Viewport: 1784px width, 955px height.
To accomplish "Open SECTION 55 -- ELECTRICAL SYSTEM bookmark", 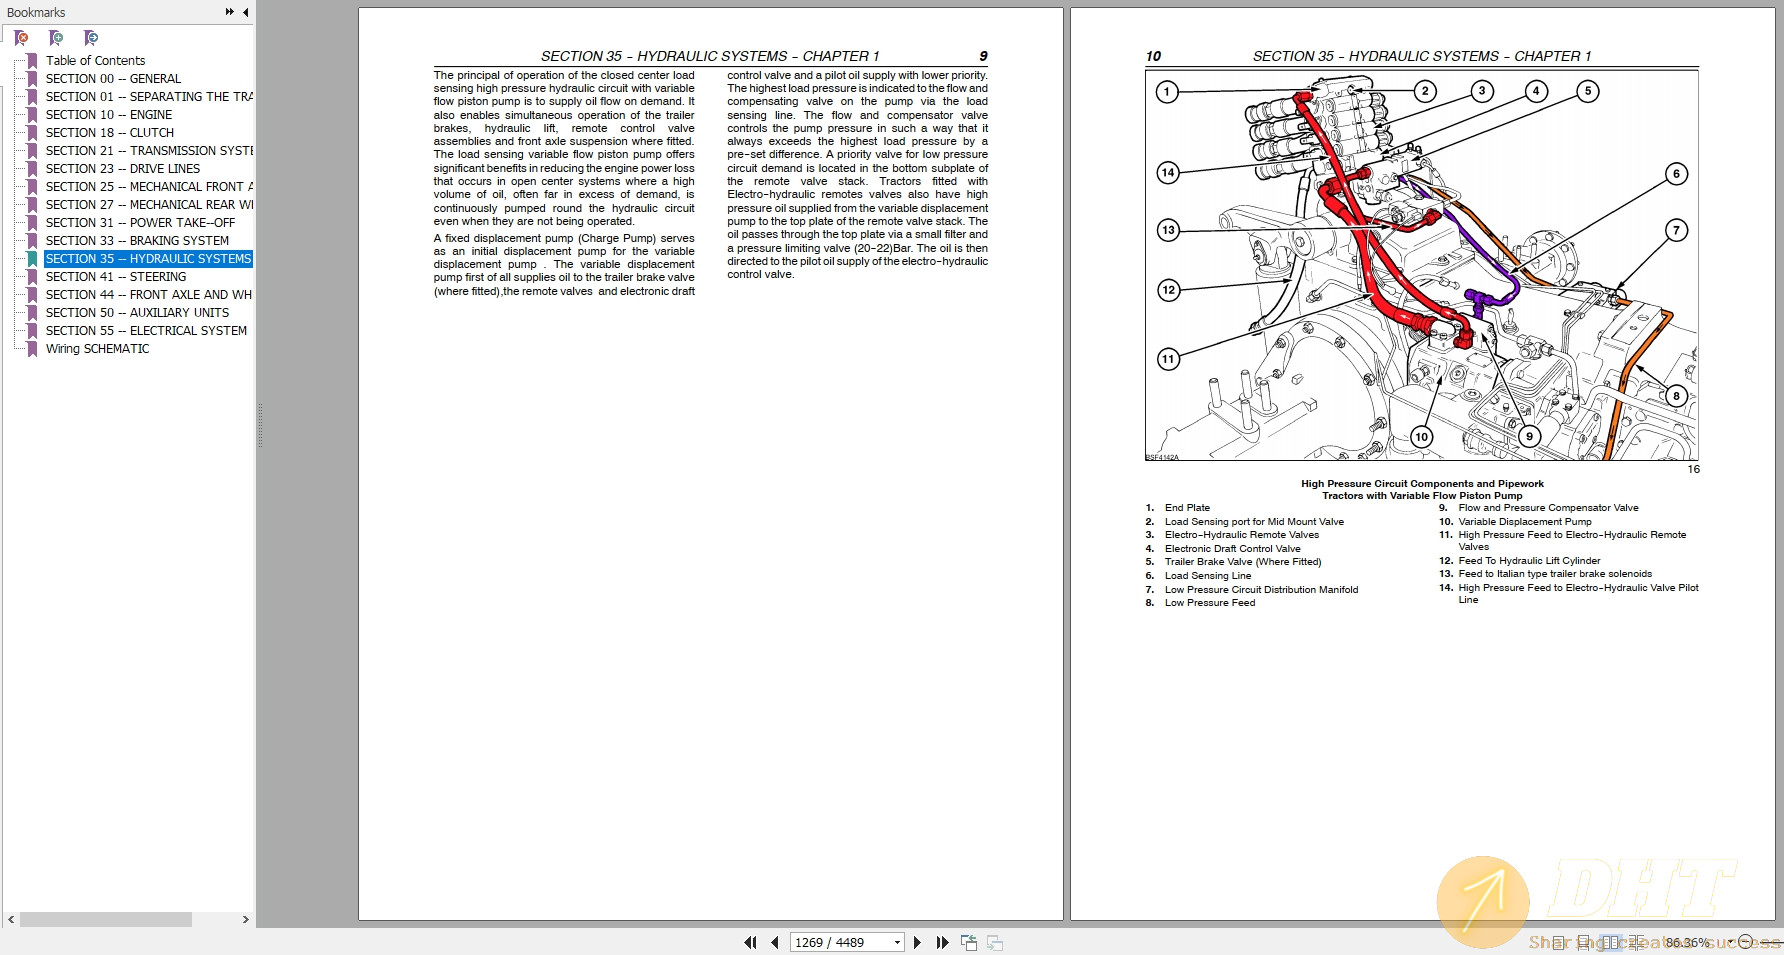I will 146,330.
